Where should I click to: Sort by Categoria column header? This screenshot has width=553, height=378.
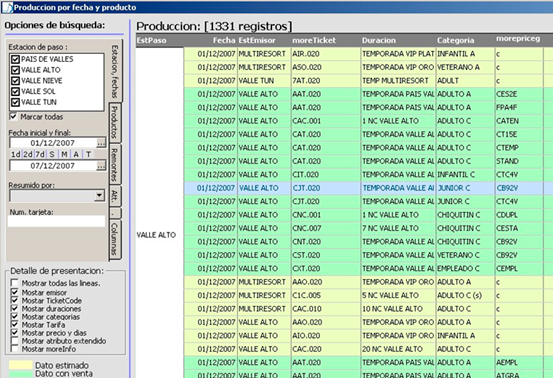466,40
